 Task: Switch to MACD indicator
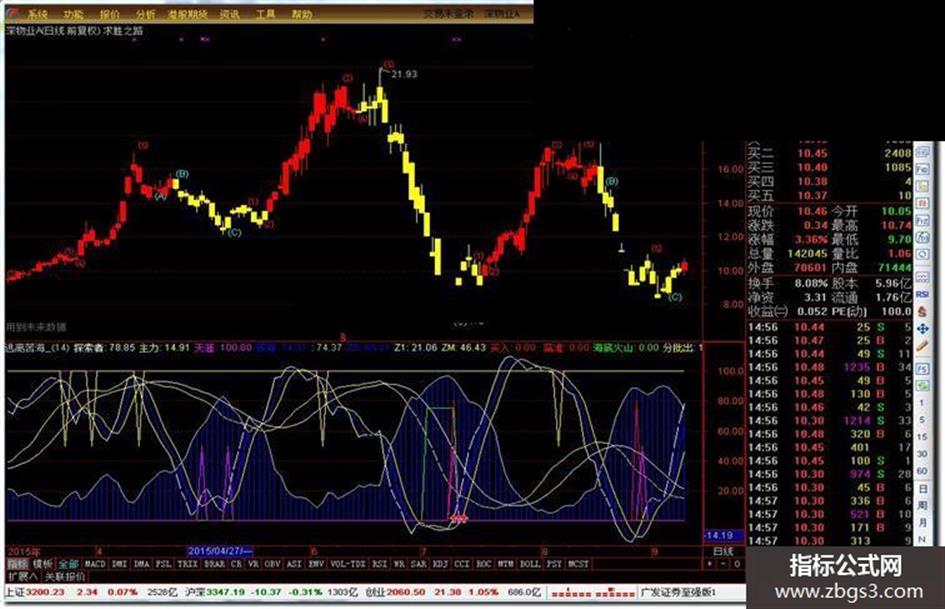click(95, 564)
